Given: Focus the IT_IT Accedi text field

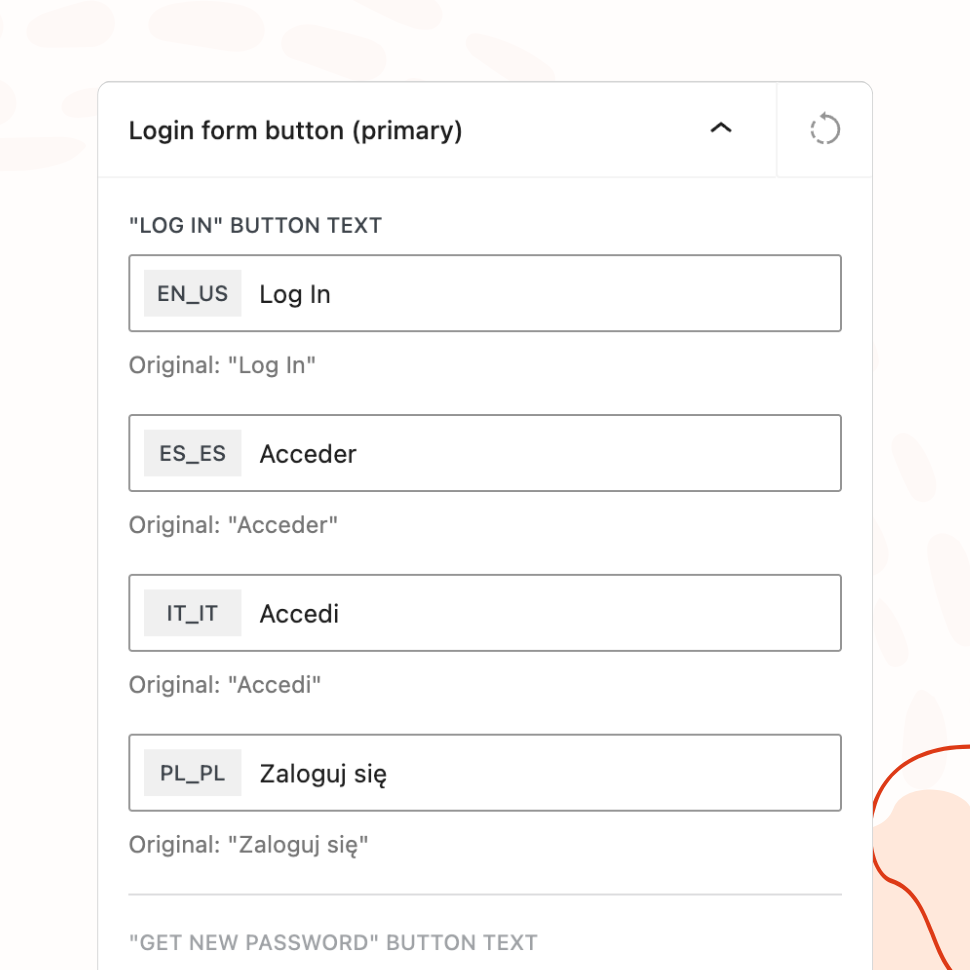Looking at the screenshot, I should [x=540, y=613].
